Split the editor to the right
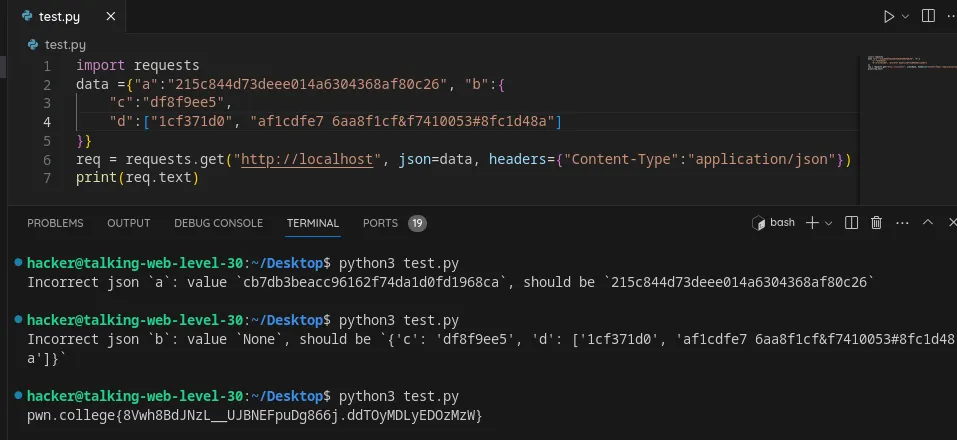This screenshot has height=440, width=957. pyautogui.click(x=928, y=16)
